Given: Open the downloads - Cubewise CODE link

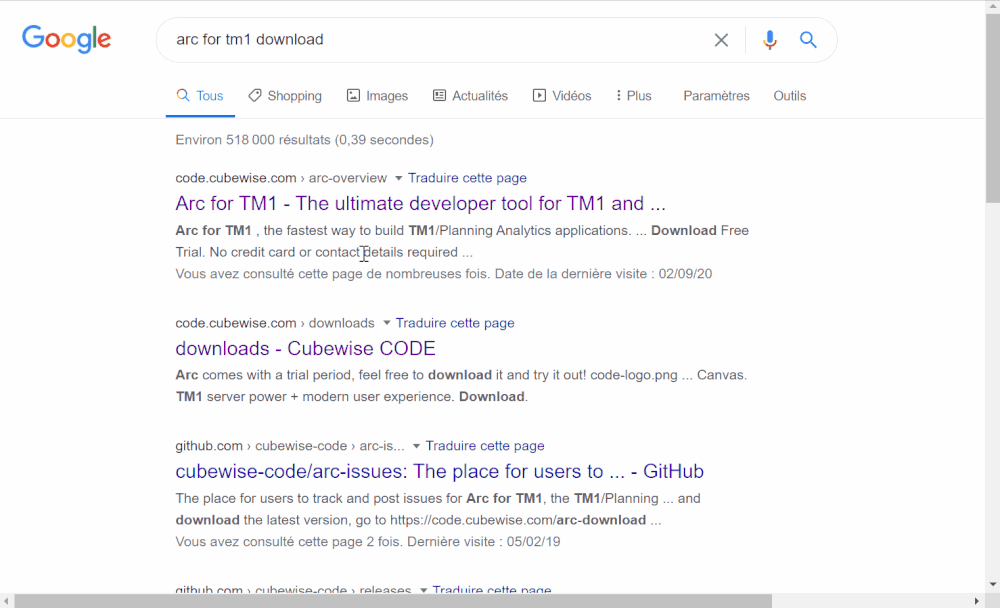Looking at the screenshot, I should click(x=305, y=348).
